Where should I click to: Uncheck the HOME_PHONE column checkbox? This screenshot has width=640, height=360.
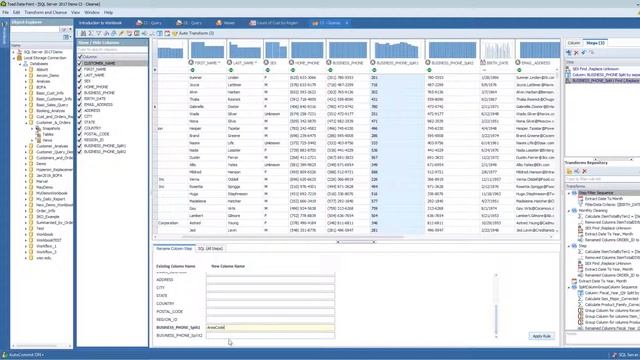(80, 87)
